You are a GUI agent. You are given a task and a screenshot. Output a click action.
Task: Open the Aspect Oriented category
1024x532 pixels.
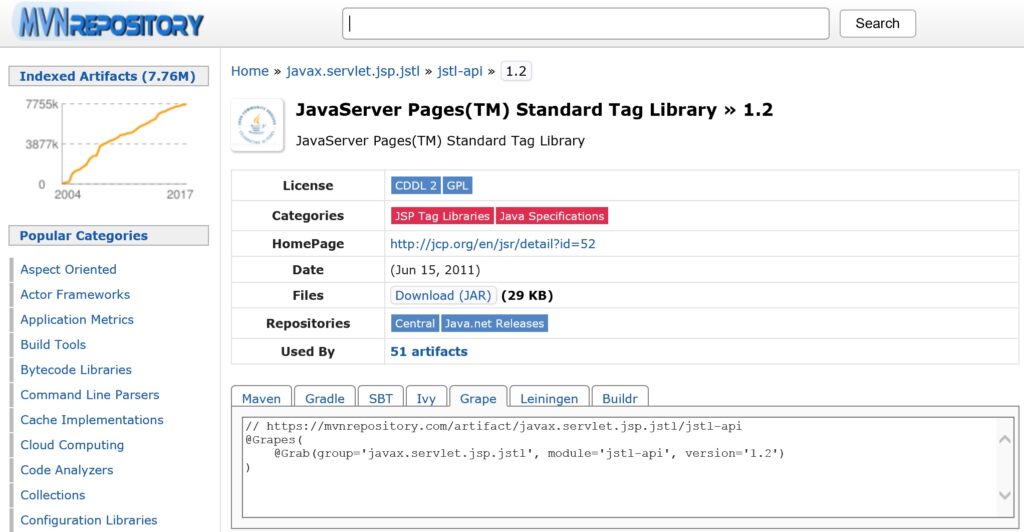click(68, 269)
